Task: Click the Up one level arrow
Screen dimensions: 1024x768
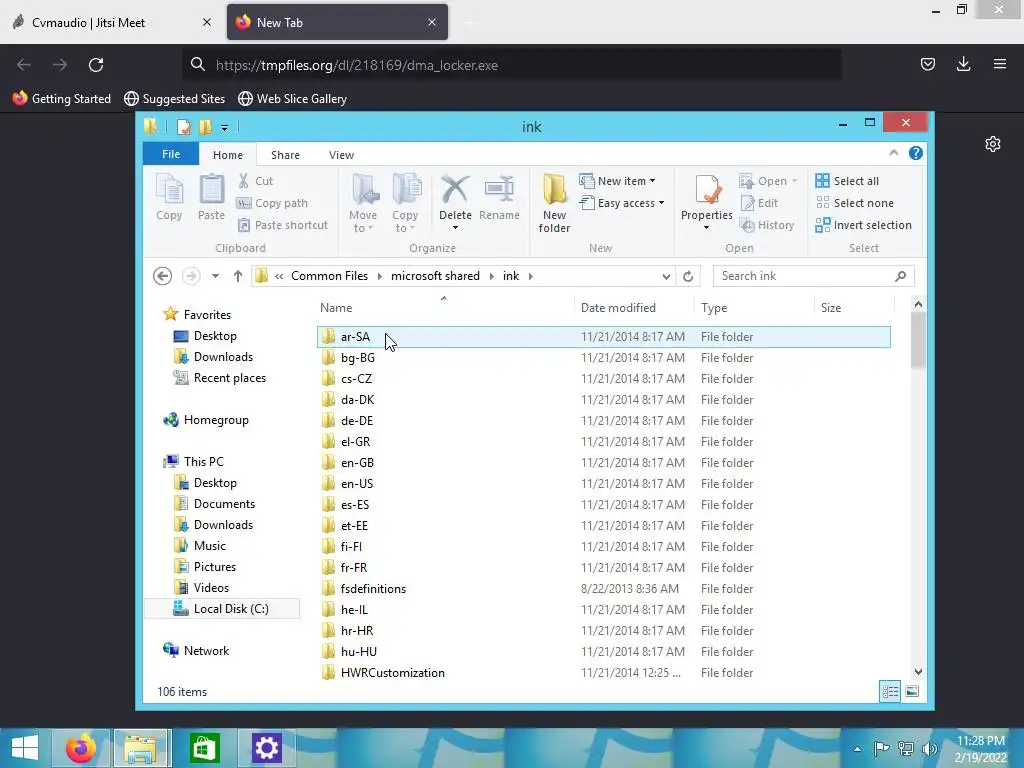Action: point(238,276)
